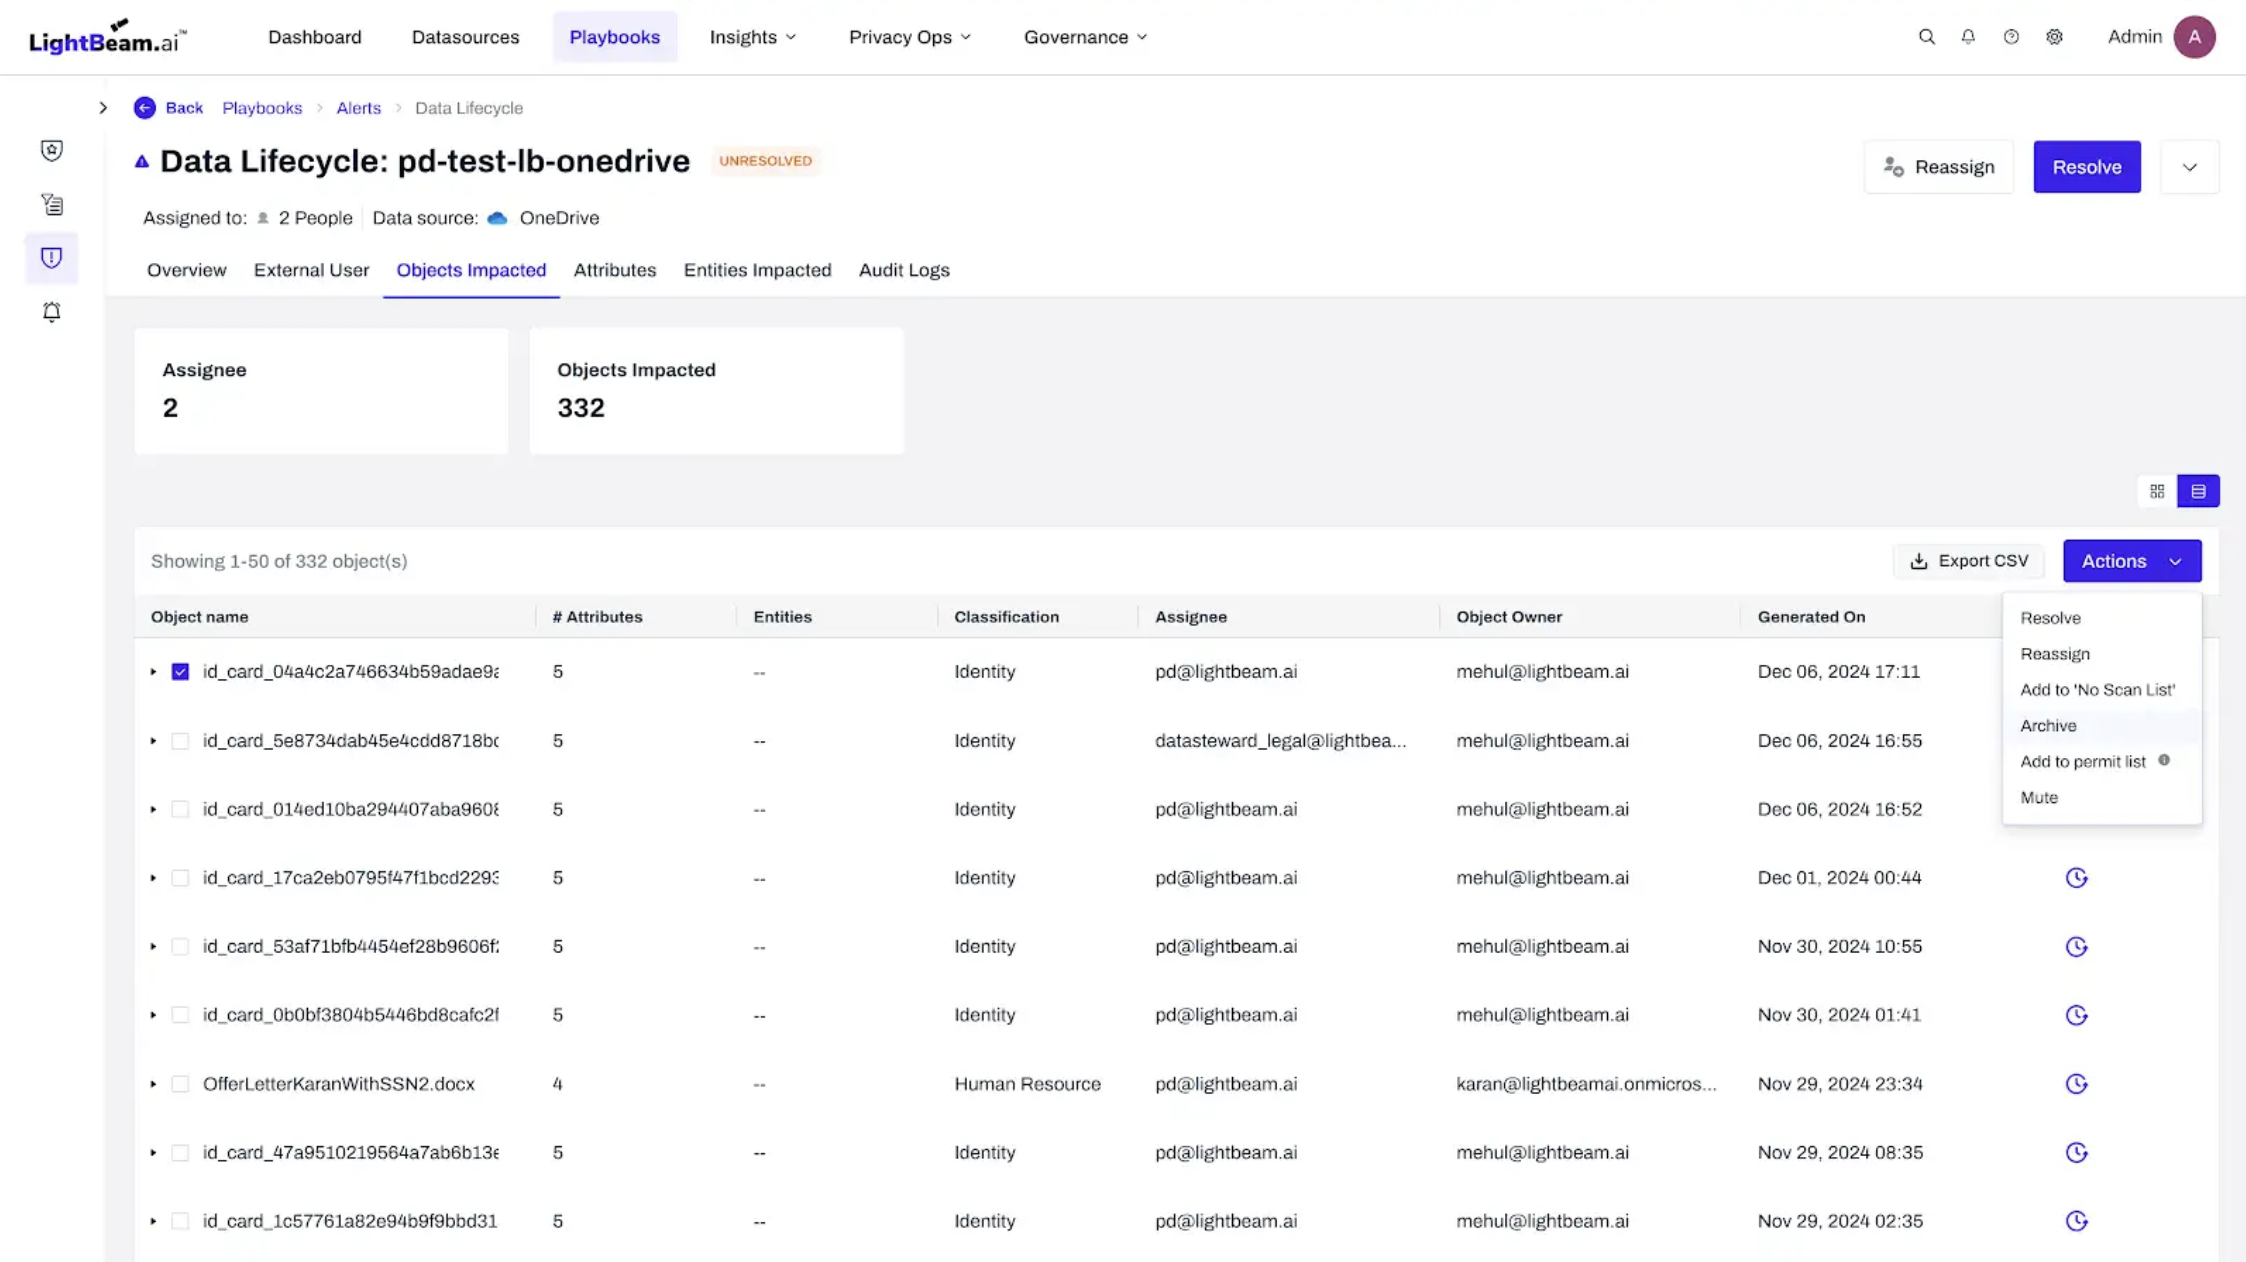This screenshot has height=1262, width=2246.
Task: Open the dropdown arrow beside Resolve
Action: coord(2189,167)
